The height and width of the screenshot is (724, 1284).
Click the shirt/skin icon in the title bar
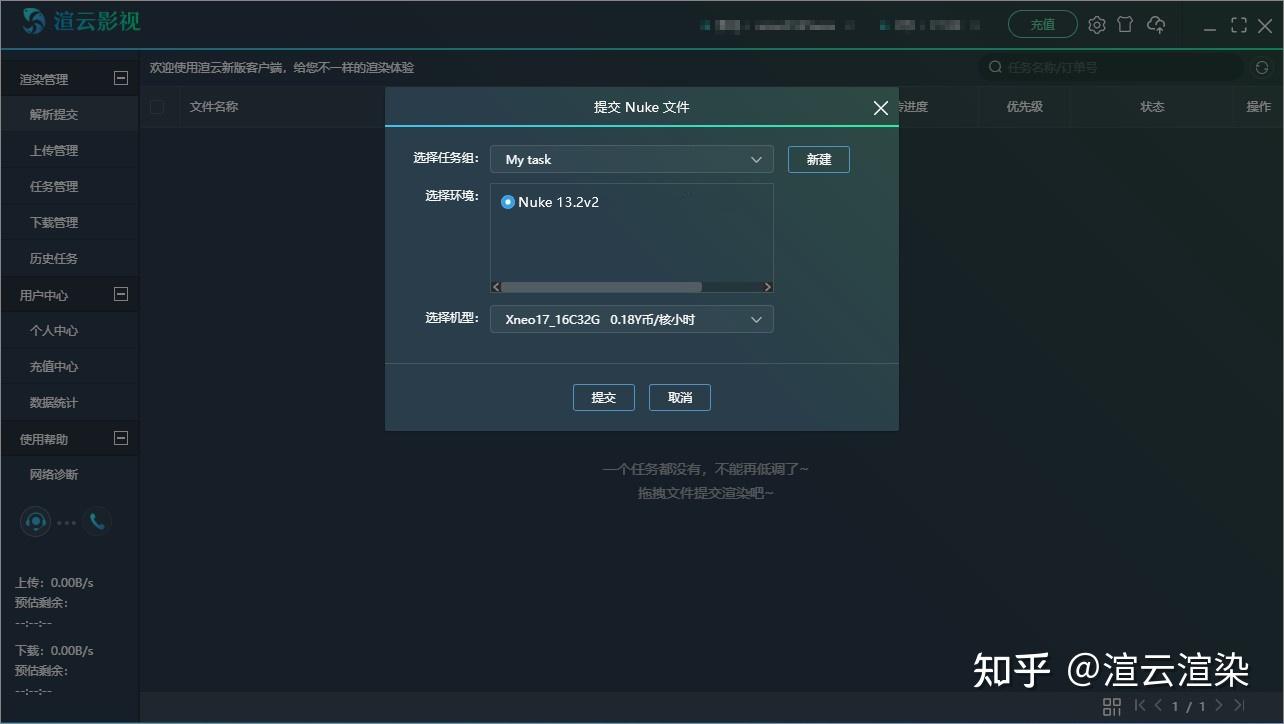pos(1125,24)
